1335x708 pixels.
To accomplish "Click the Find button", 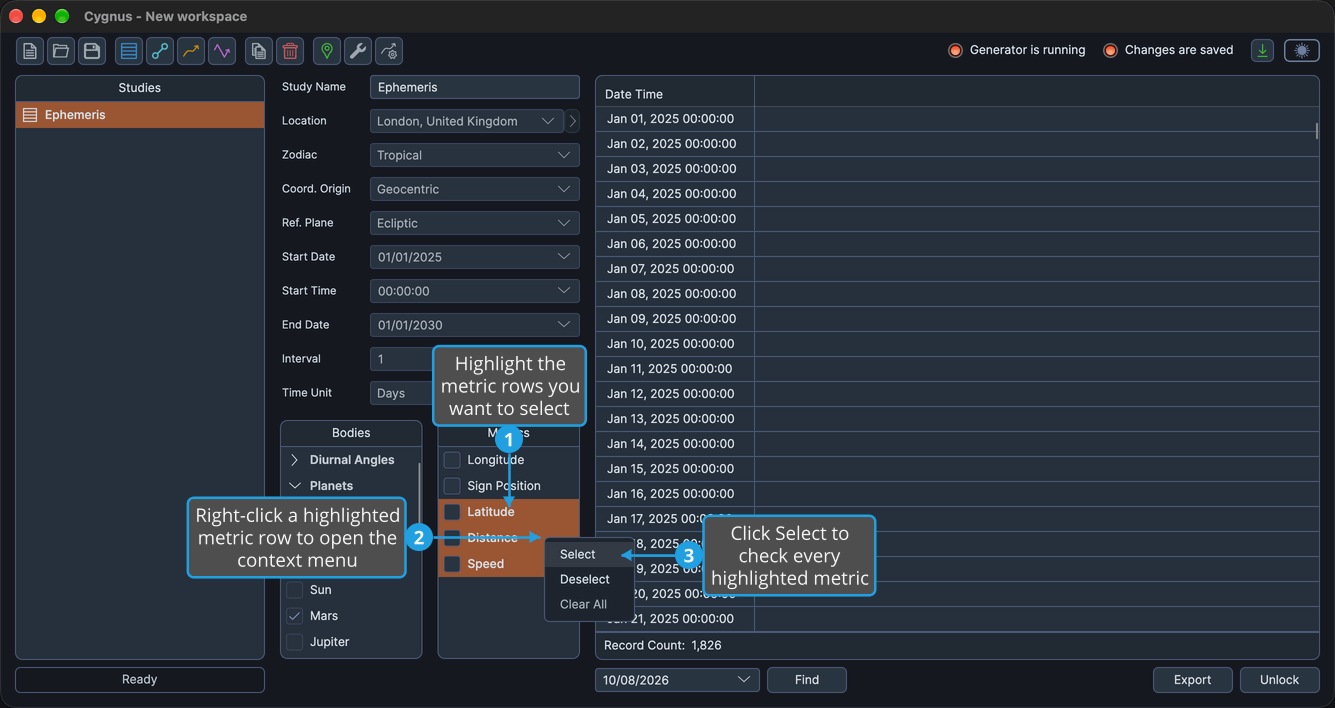I will click(807, 680).
